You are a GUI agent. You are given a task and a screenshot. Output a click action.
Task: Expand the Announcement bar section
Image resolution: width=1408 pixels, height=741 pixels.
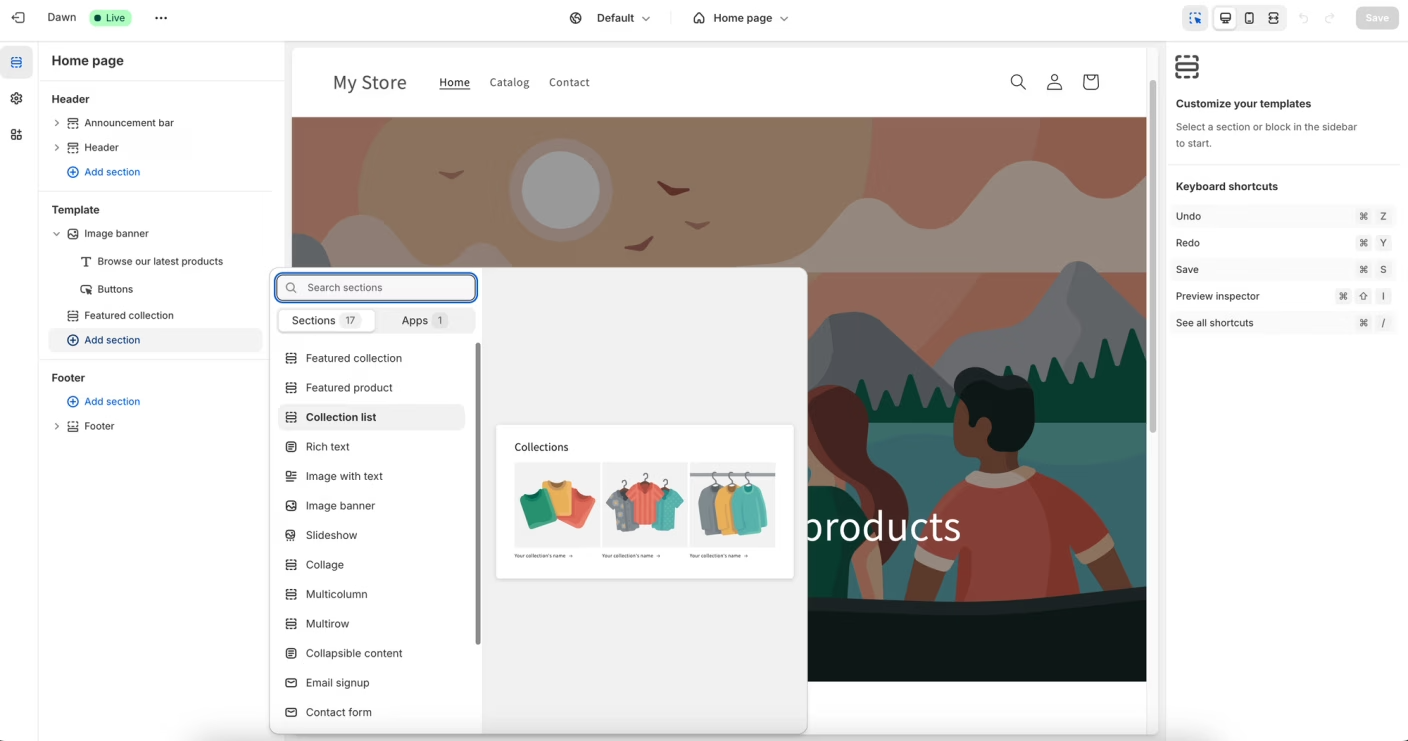click(57, 123)
